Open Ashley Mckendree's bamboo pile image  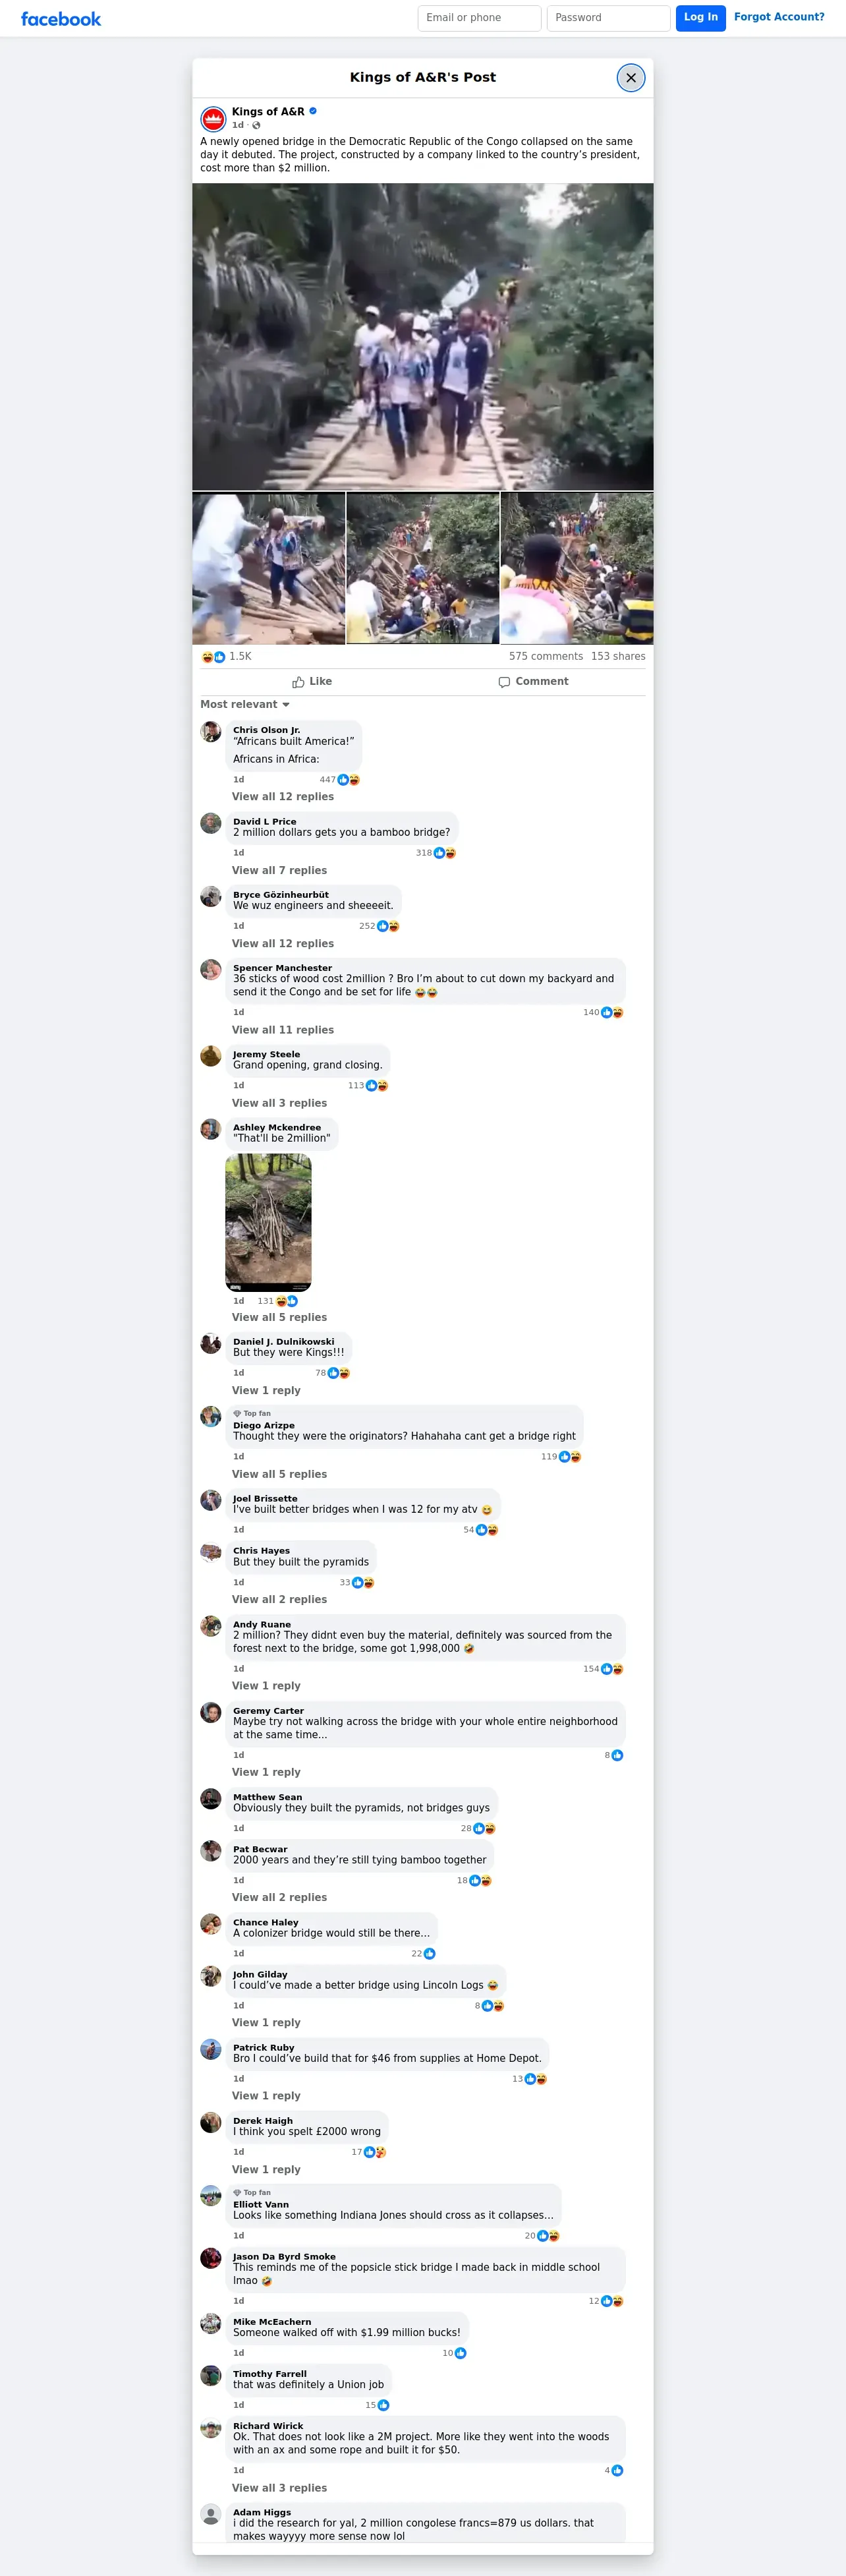coord(268,1222)
